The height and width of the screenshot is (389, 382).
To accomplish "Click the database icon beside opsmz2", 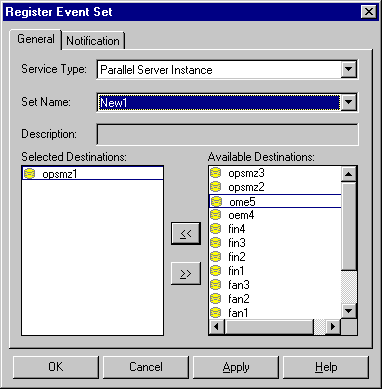I will tap(216, 187).
